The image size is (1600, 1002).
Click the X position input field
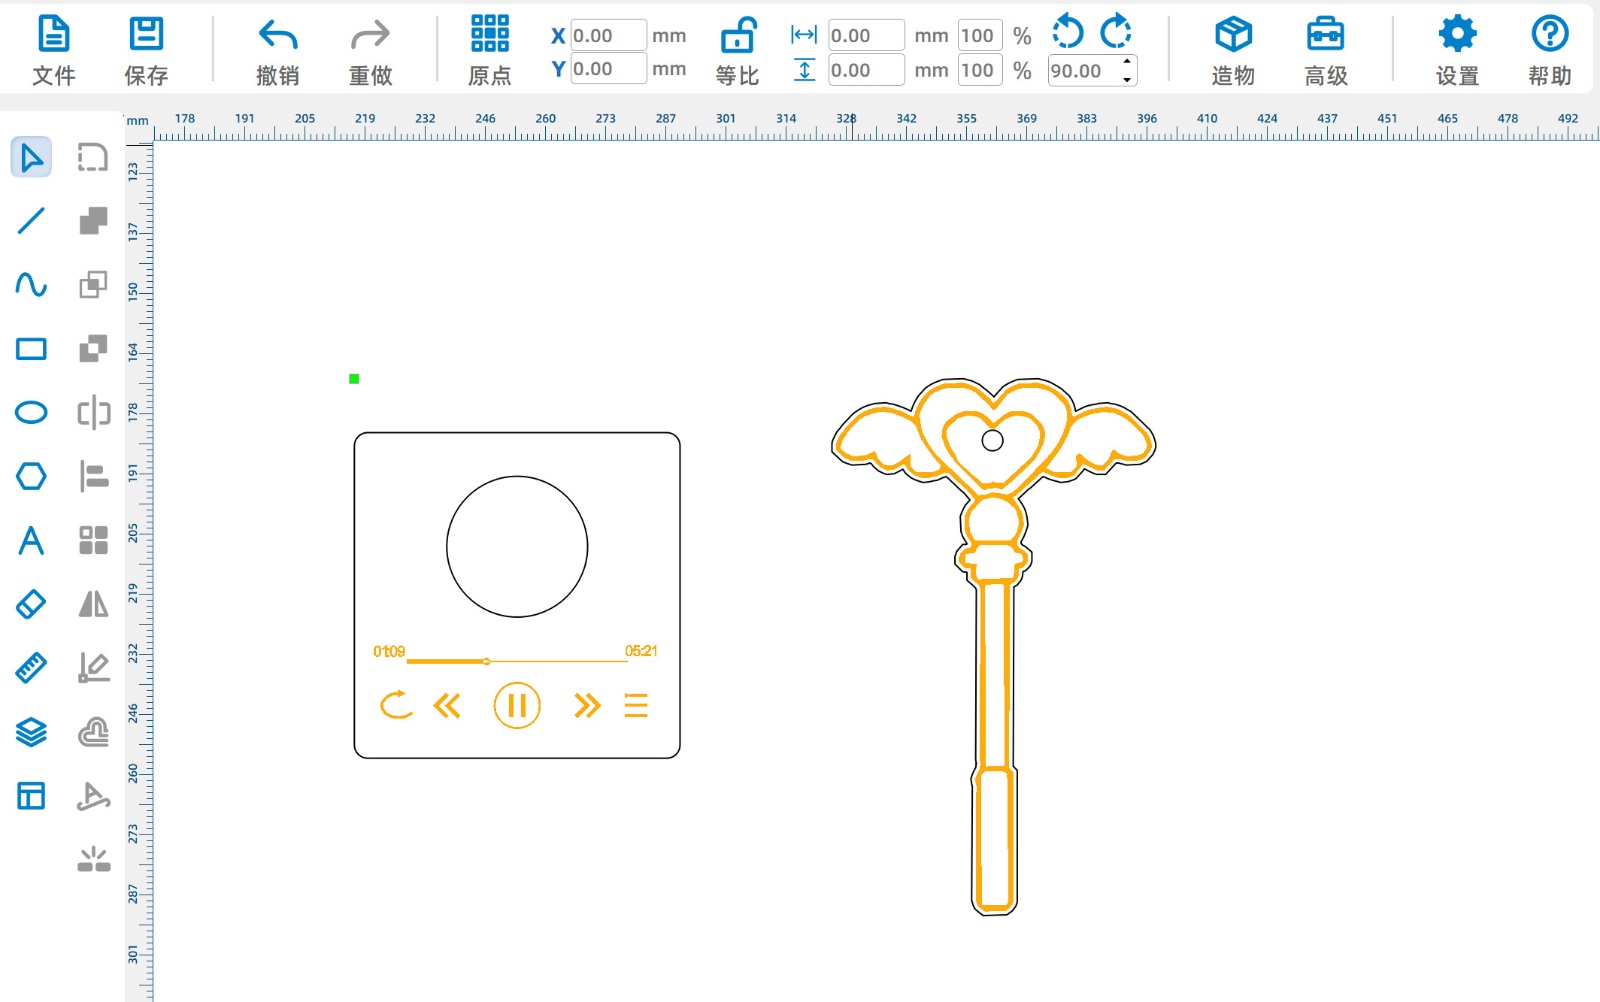point(608,36)
